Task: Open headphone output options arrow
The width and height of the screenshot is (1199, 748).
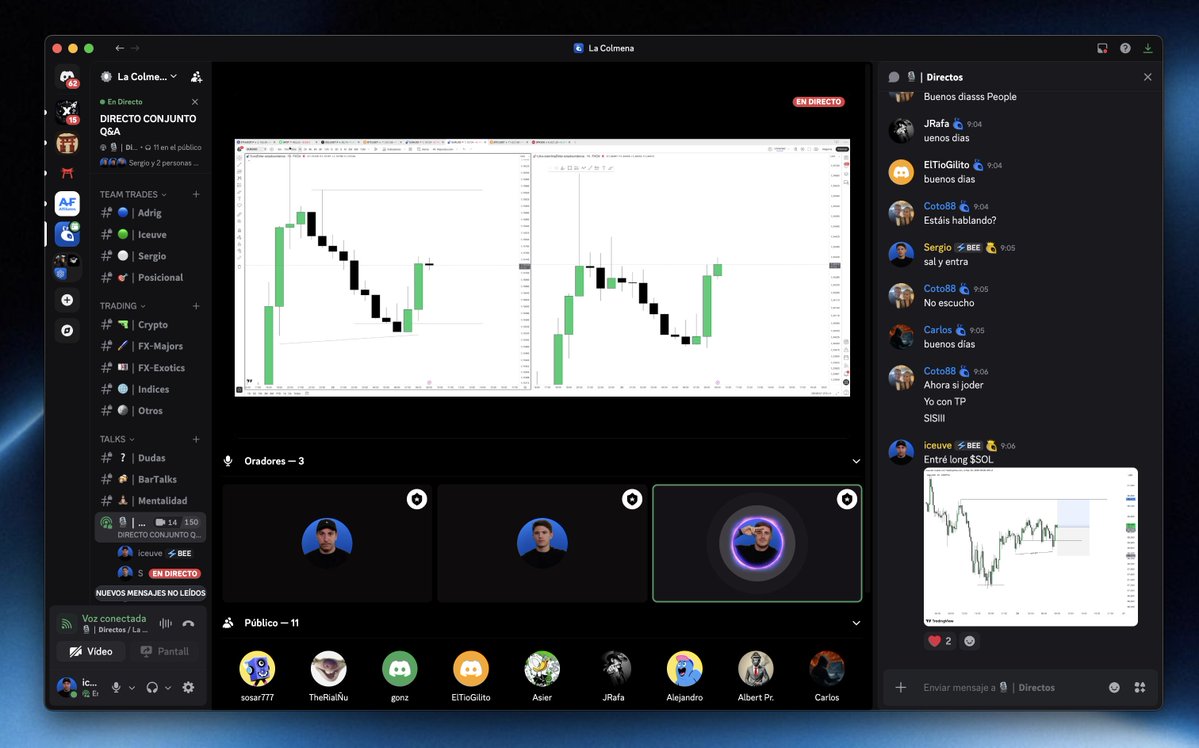Action: click(167, 688)
